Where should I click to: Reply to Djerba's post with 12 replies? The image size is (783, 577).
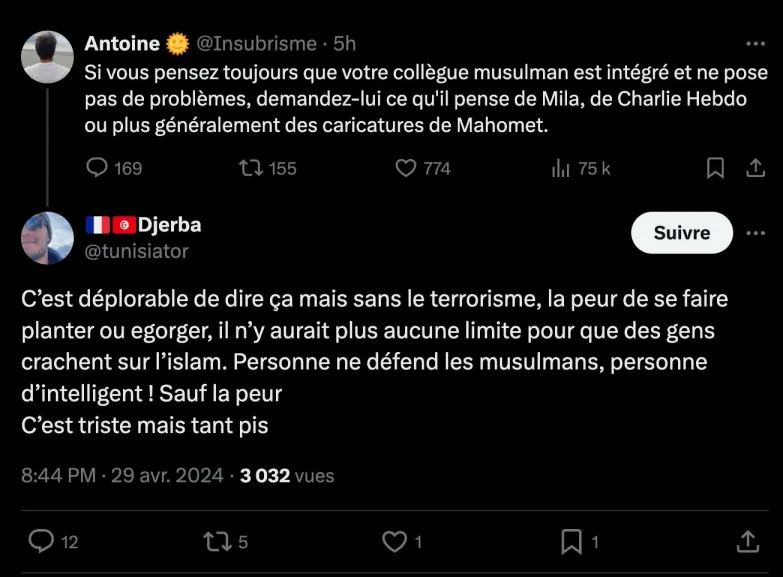click(x=41, y=541)
